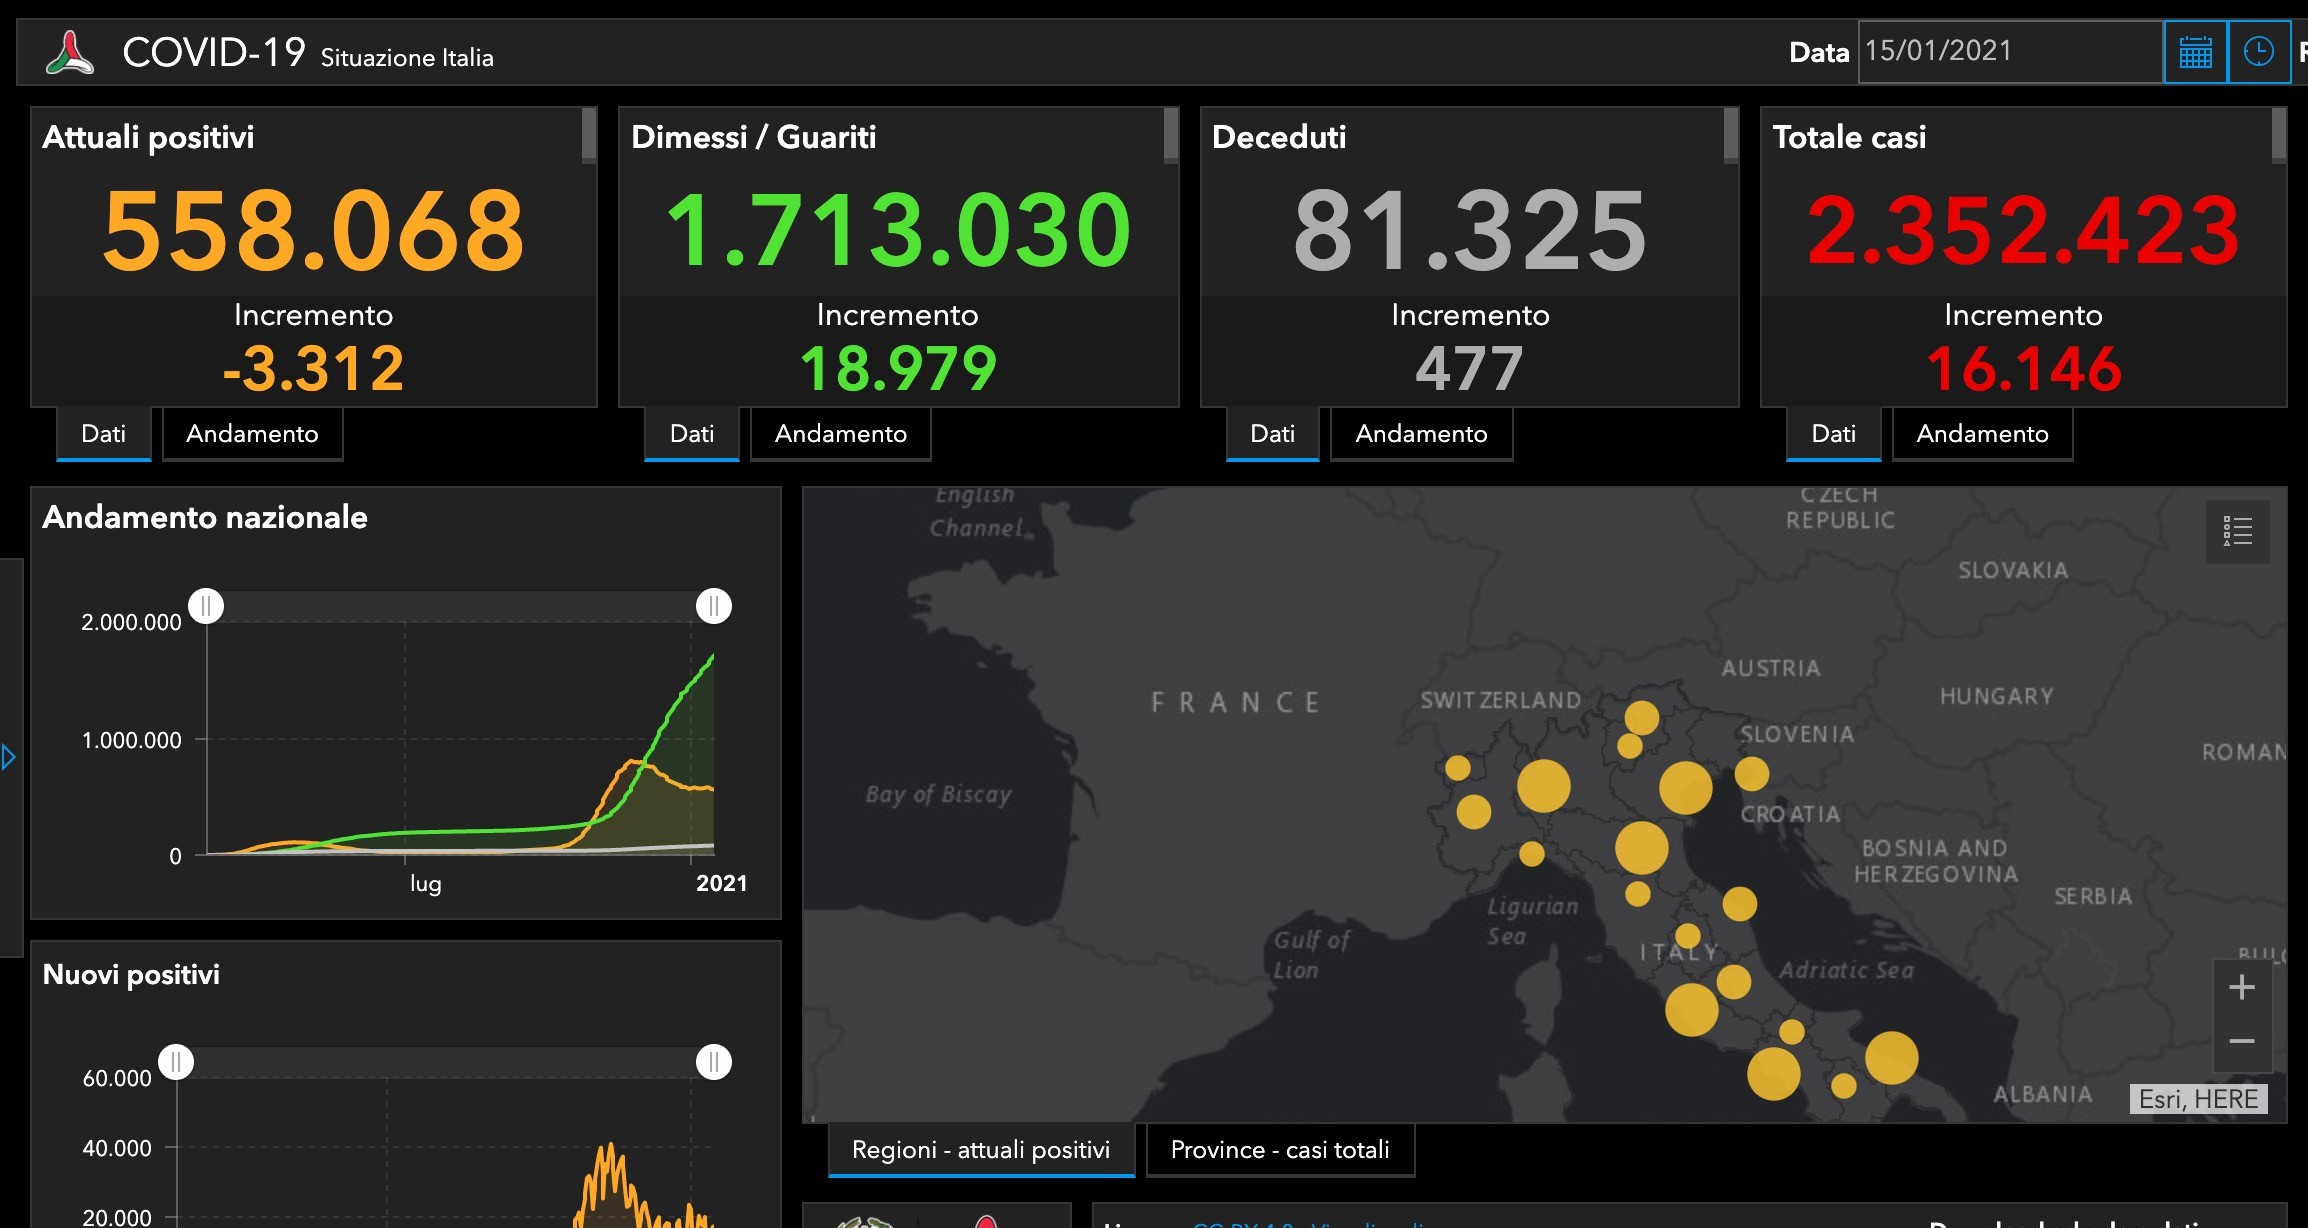Open Andamento tab under Totale casi

coord(1983,434)
